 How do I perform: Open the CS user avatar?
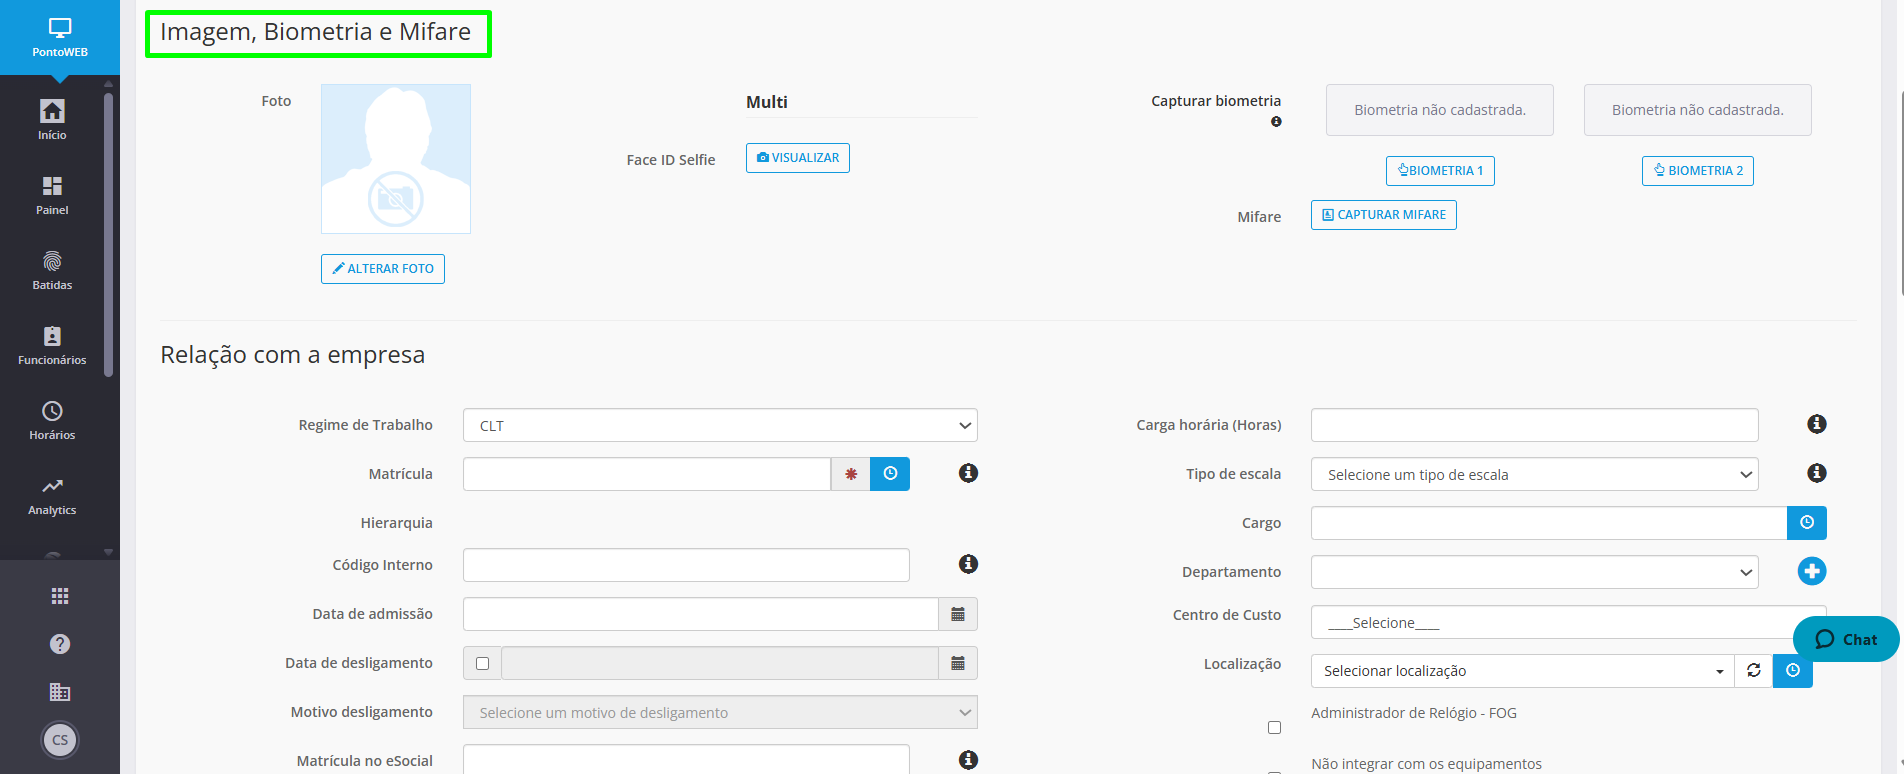tap(60, 740)
